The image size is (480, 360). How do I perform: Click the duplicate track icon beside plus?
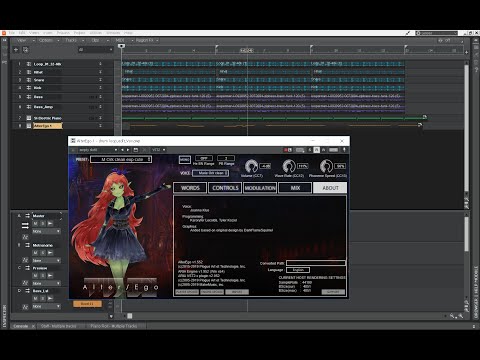(25, 50)
